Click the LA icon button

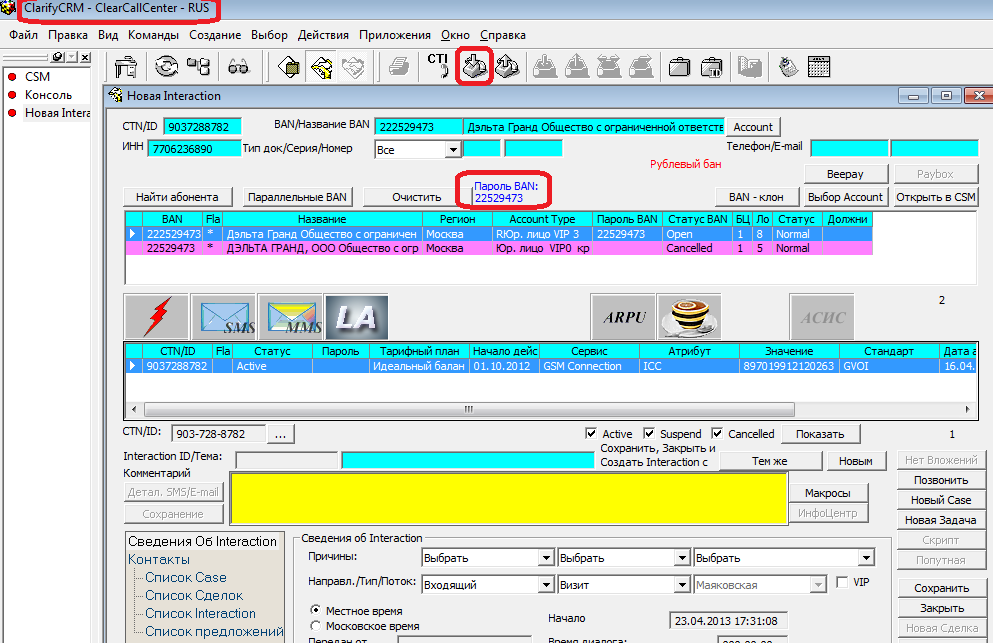(356, 317)
